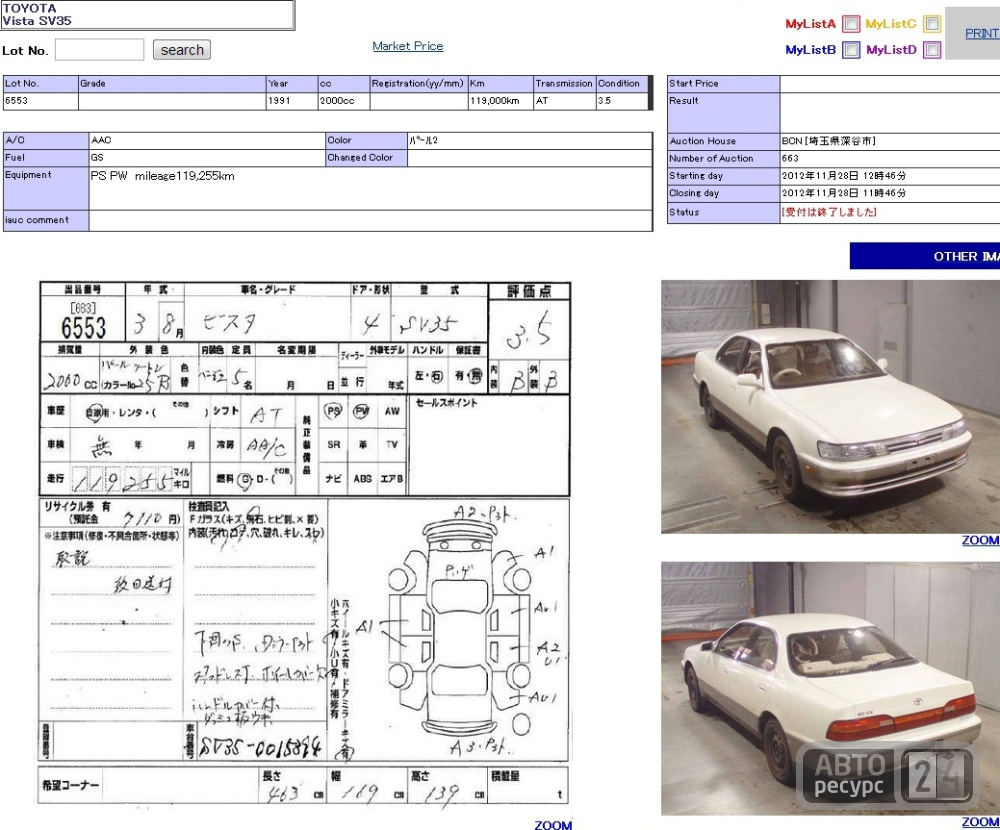1000x830 pixels.
Task: Click the Changed Color label
Action: (x=366, y=158)
